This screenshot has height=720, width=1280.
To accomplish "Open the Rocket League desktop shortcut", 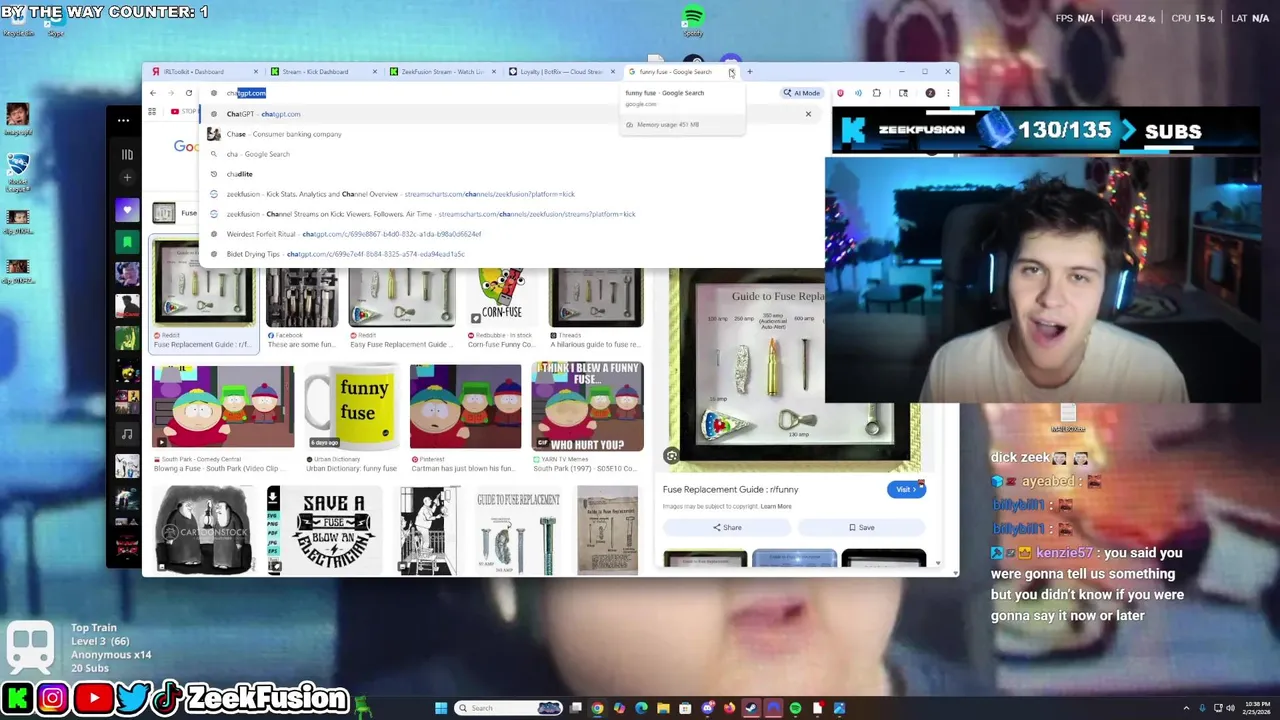I will (x=17, y=169).
